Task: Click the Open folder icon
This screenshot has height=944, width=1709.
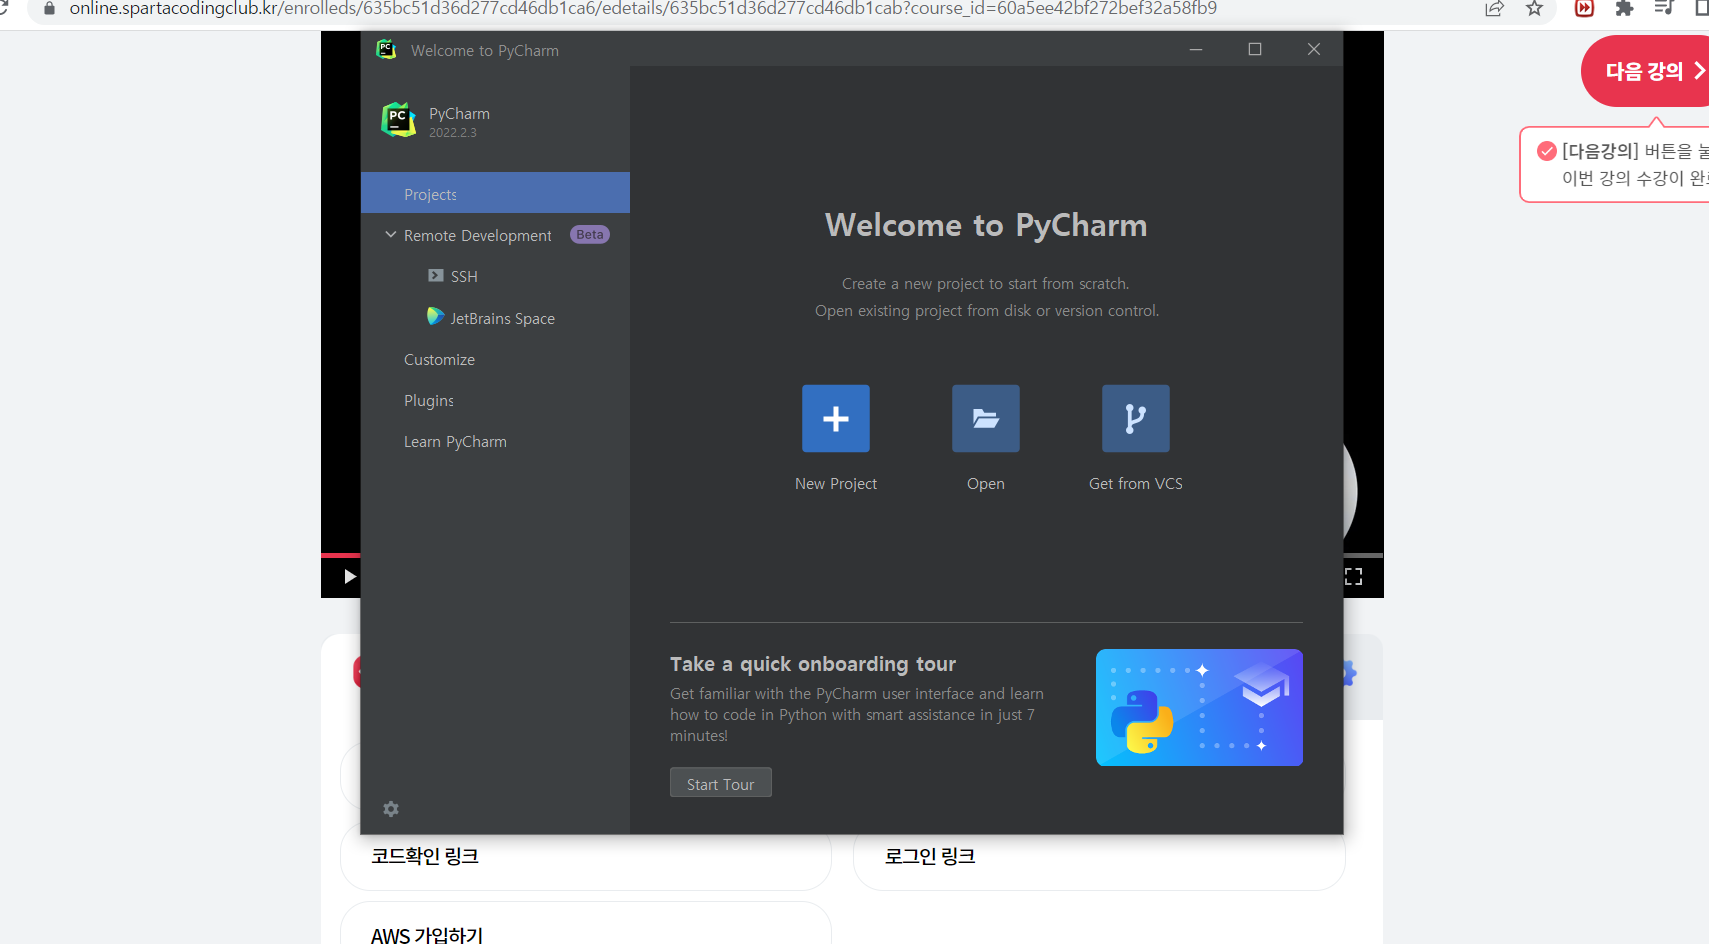Action: tap(986, 418)
